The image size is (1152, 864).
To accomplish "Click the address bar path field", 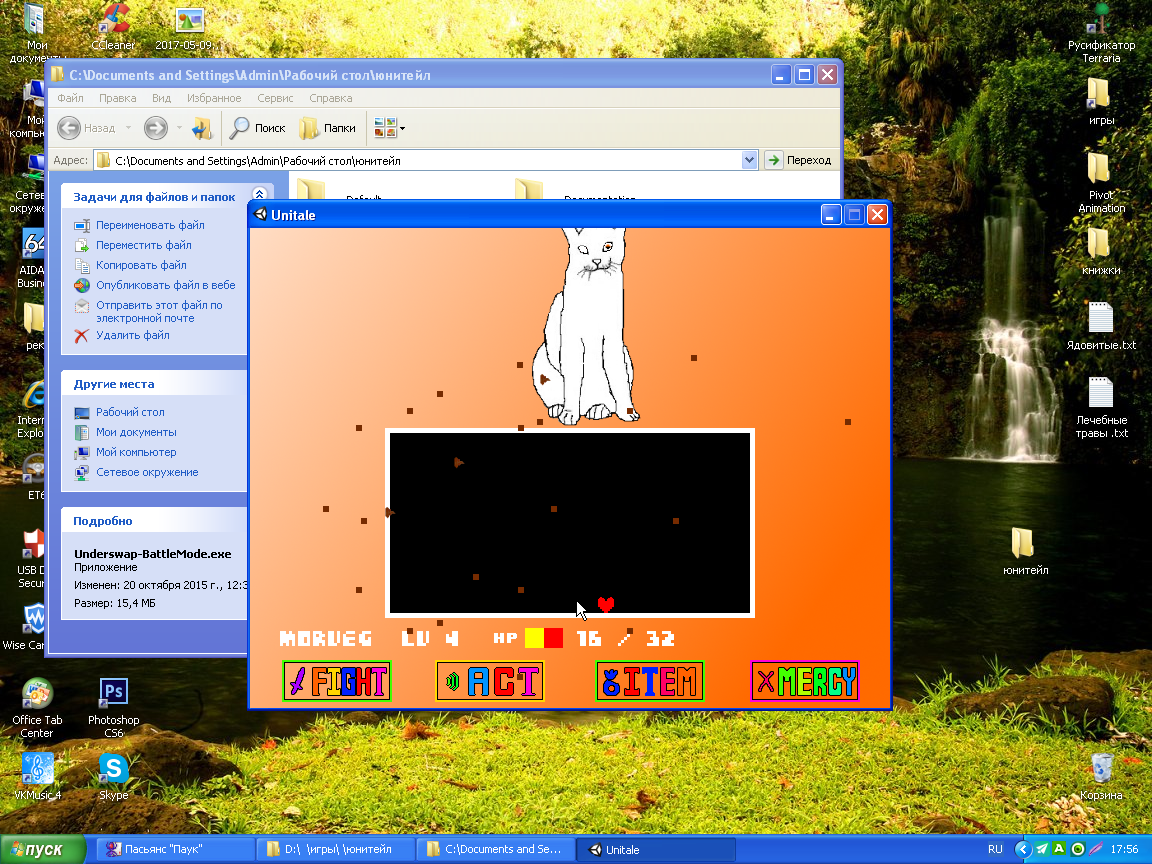I will coord(419,160).
